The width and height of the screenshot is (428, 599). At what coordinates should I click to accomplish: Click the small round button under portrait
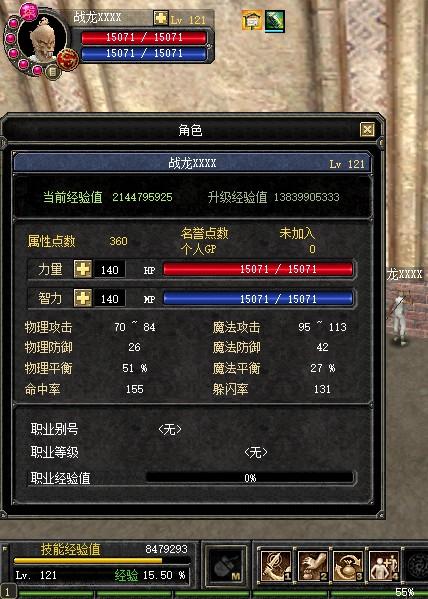tap(53, 72)
